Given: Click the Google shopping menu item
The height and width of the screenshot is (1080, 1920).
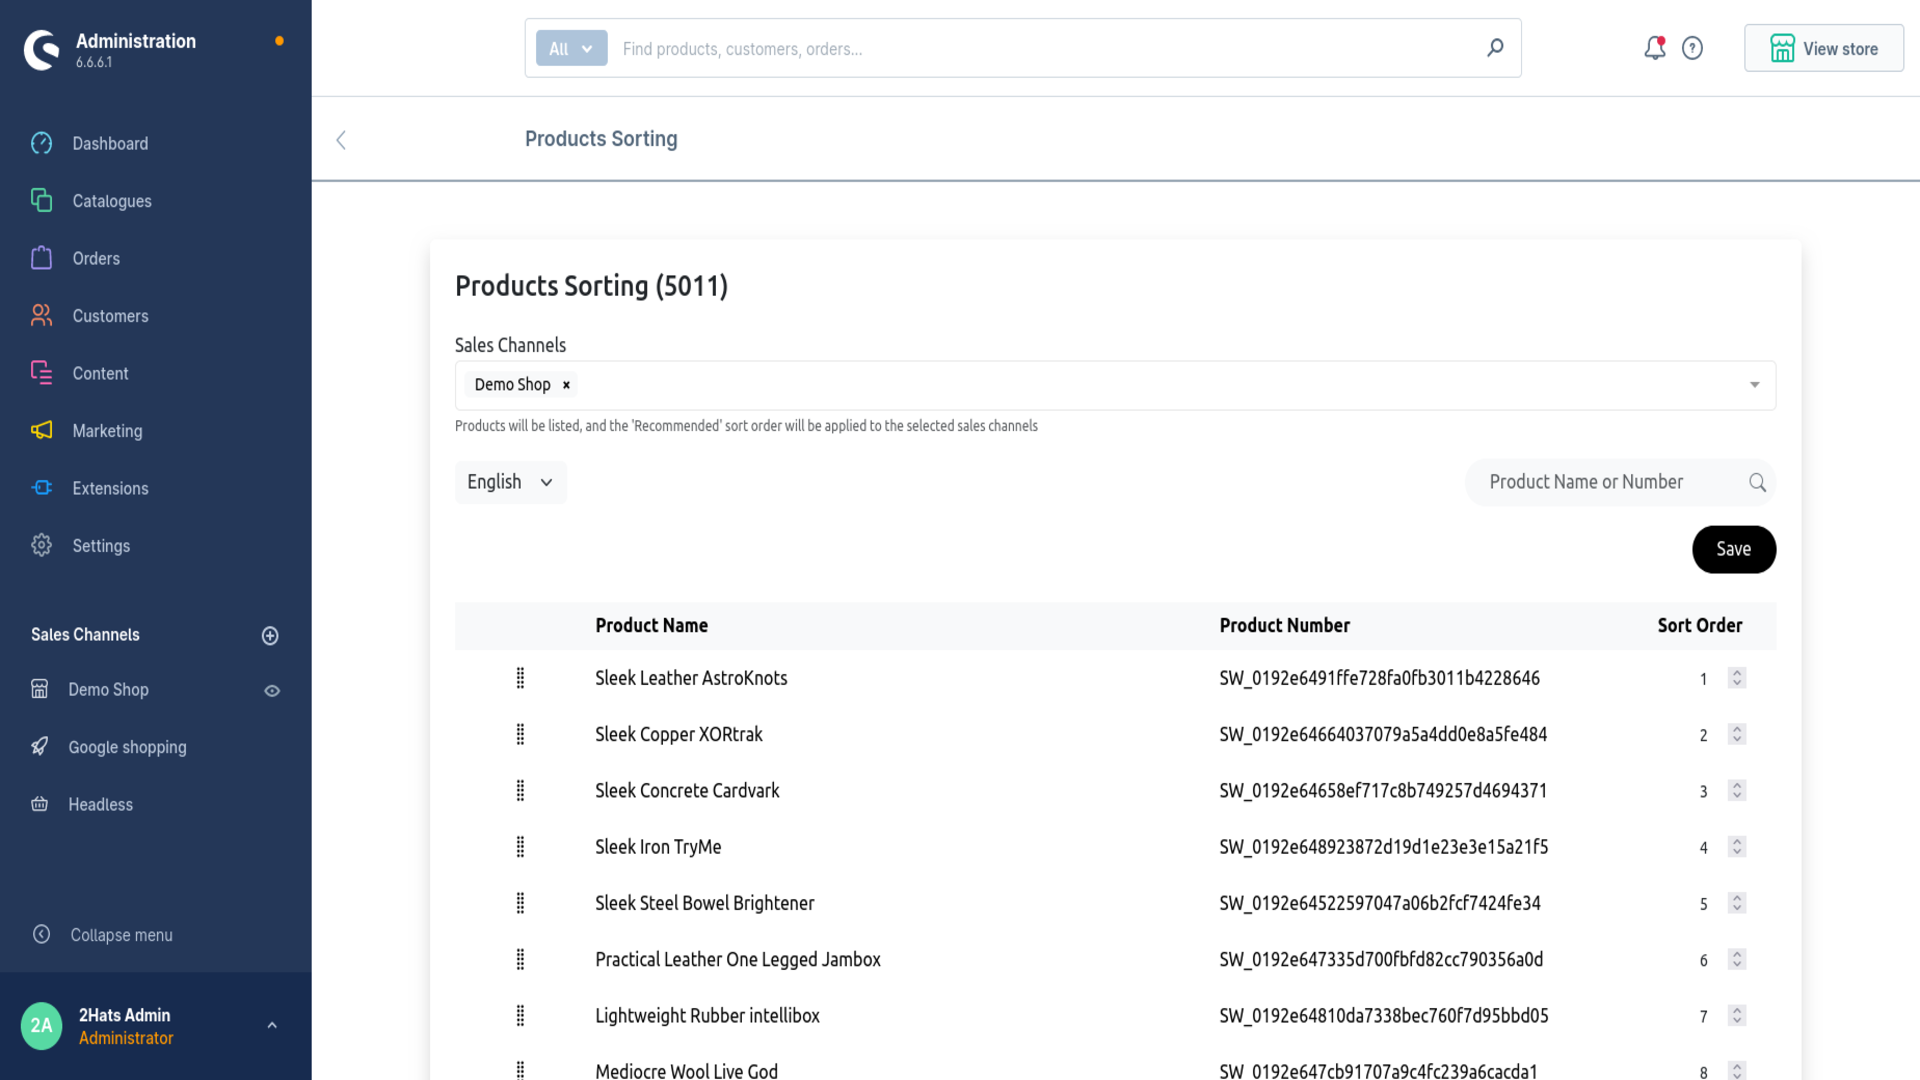Looking at the screenshot, I should (127, 746).
